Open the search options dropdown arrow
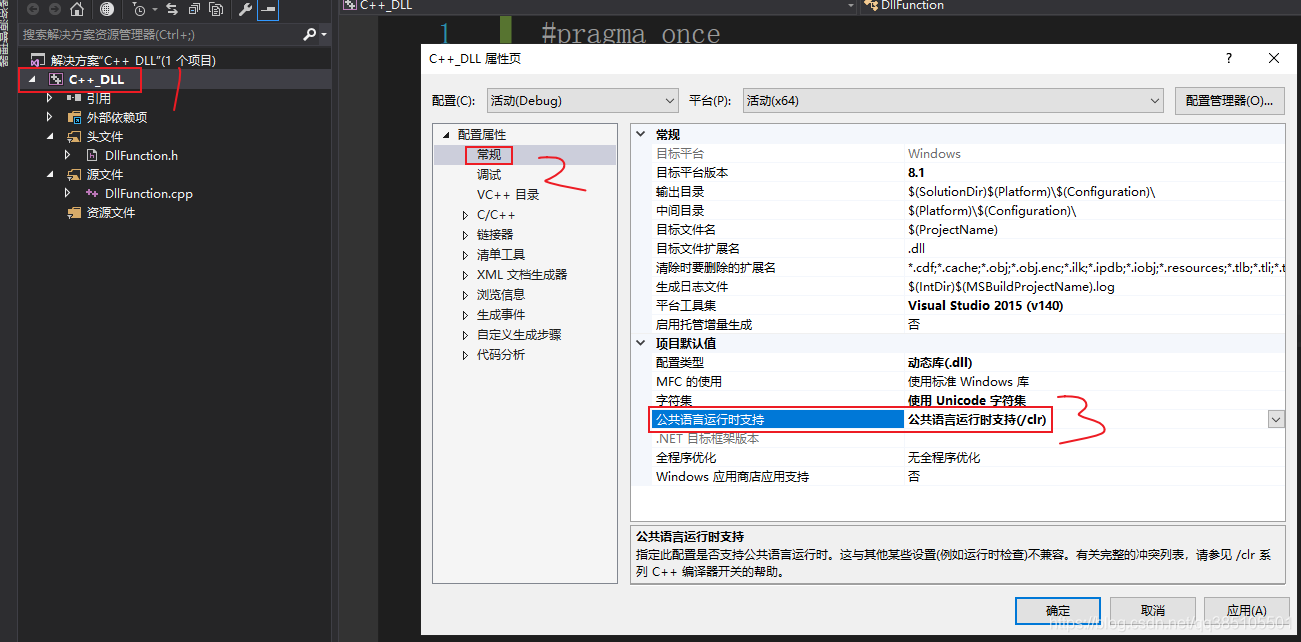 (x=323, y=35)
